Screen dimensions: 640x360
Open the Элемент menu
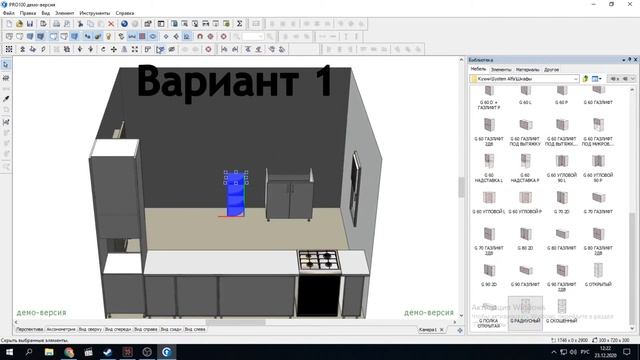click(64, 13)
